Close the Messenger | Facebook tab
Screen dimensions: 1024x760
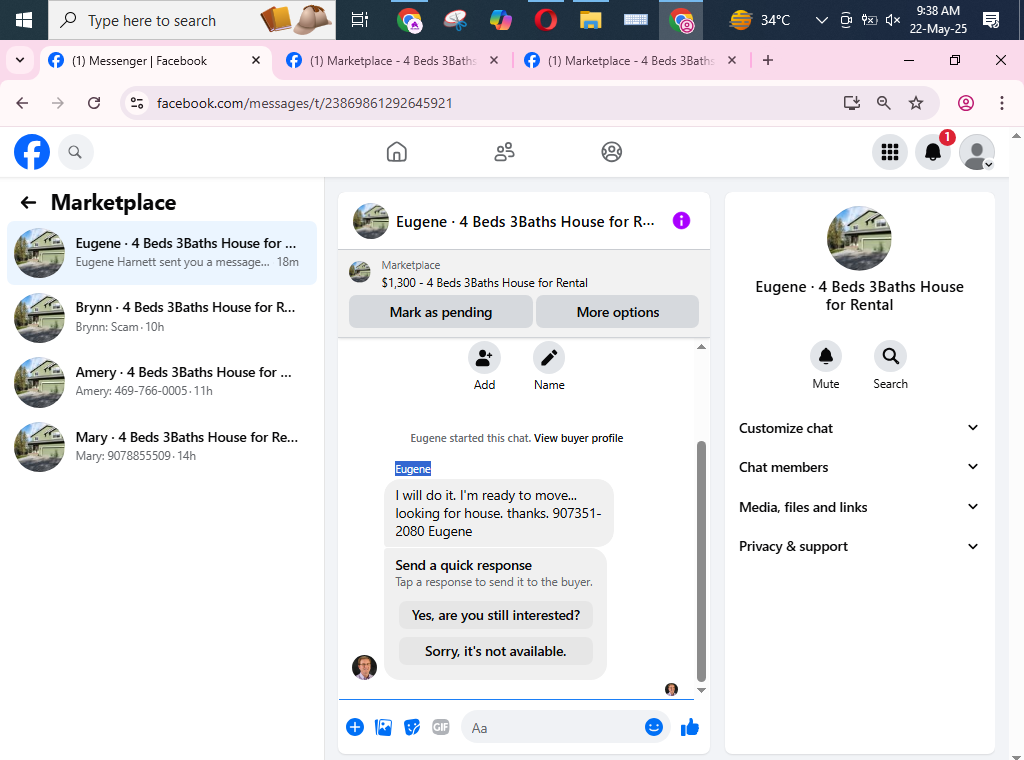(256, 60)
